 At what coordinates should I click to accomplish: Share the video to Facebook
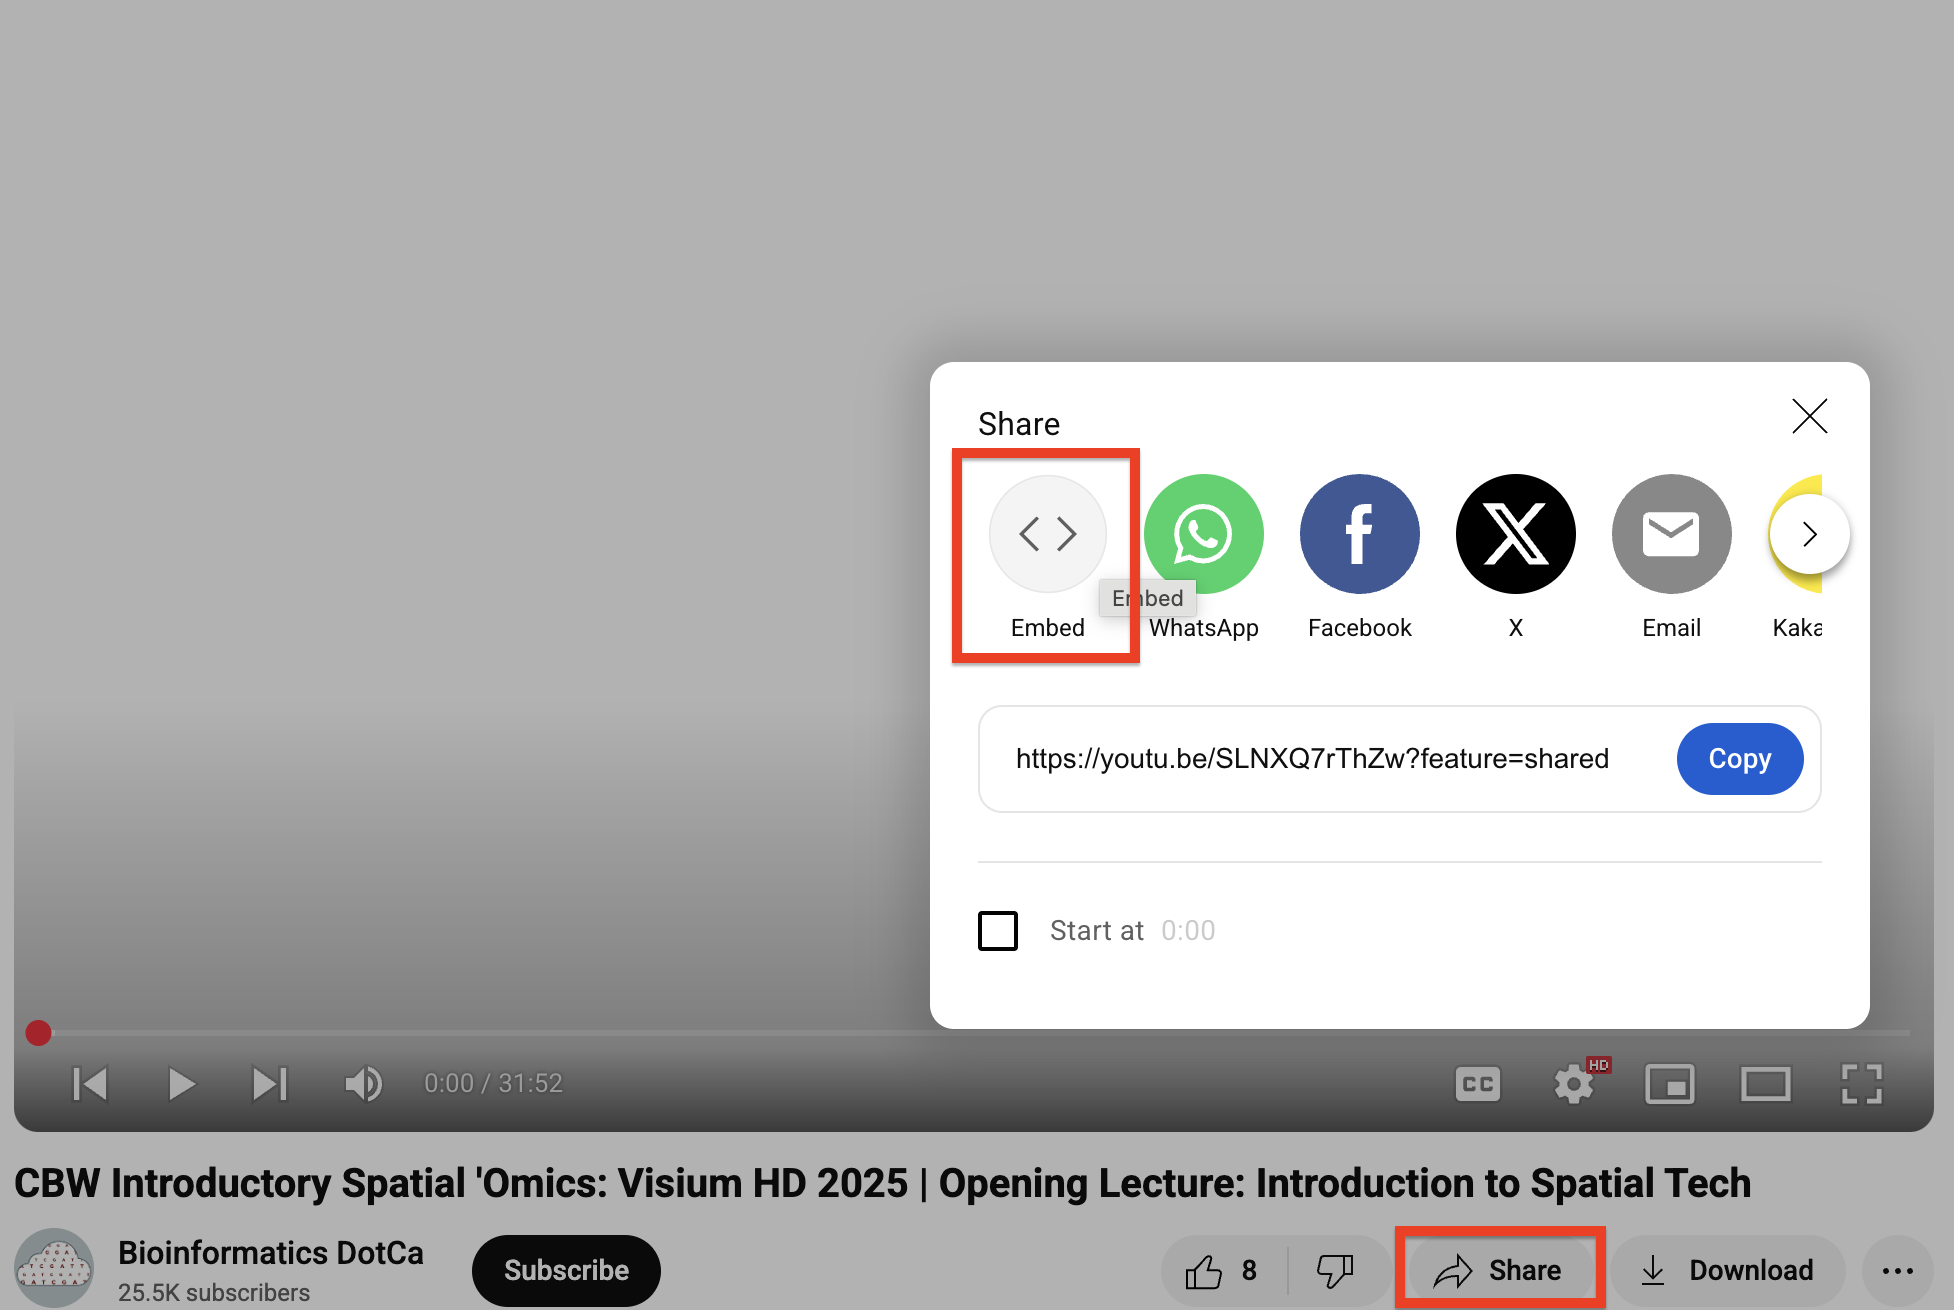coord(1359,533)
